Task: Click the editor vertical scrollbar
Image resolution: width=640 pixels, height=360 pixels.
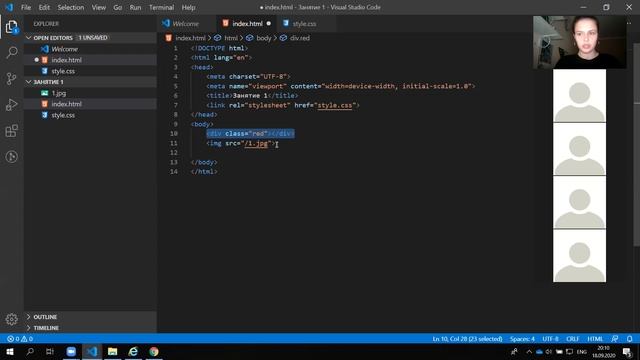Action: tap(636, 145)
